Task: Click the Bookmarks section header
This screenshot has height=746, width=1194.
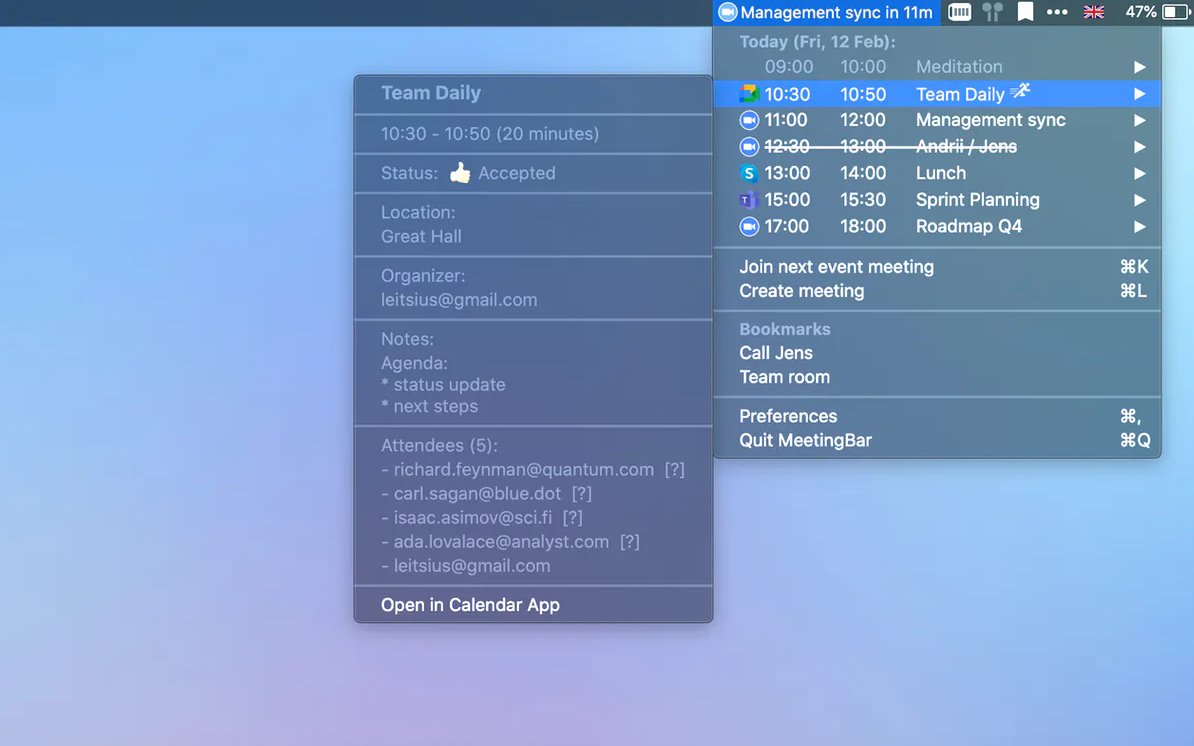Action: 784,329
